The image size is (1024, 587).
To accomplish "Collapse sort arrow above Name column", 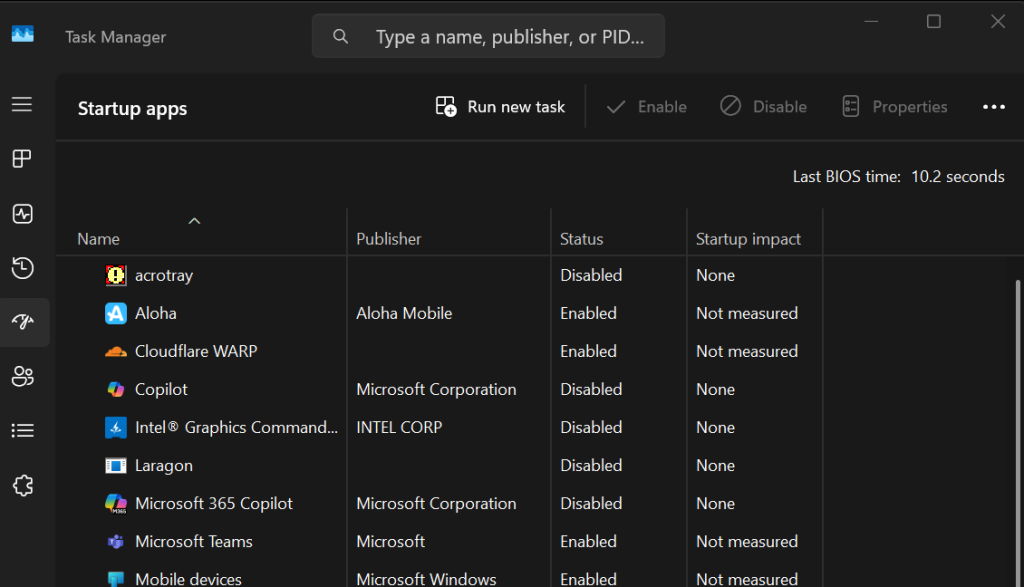I will tap(195, 221).
